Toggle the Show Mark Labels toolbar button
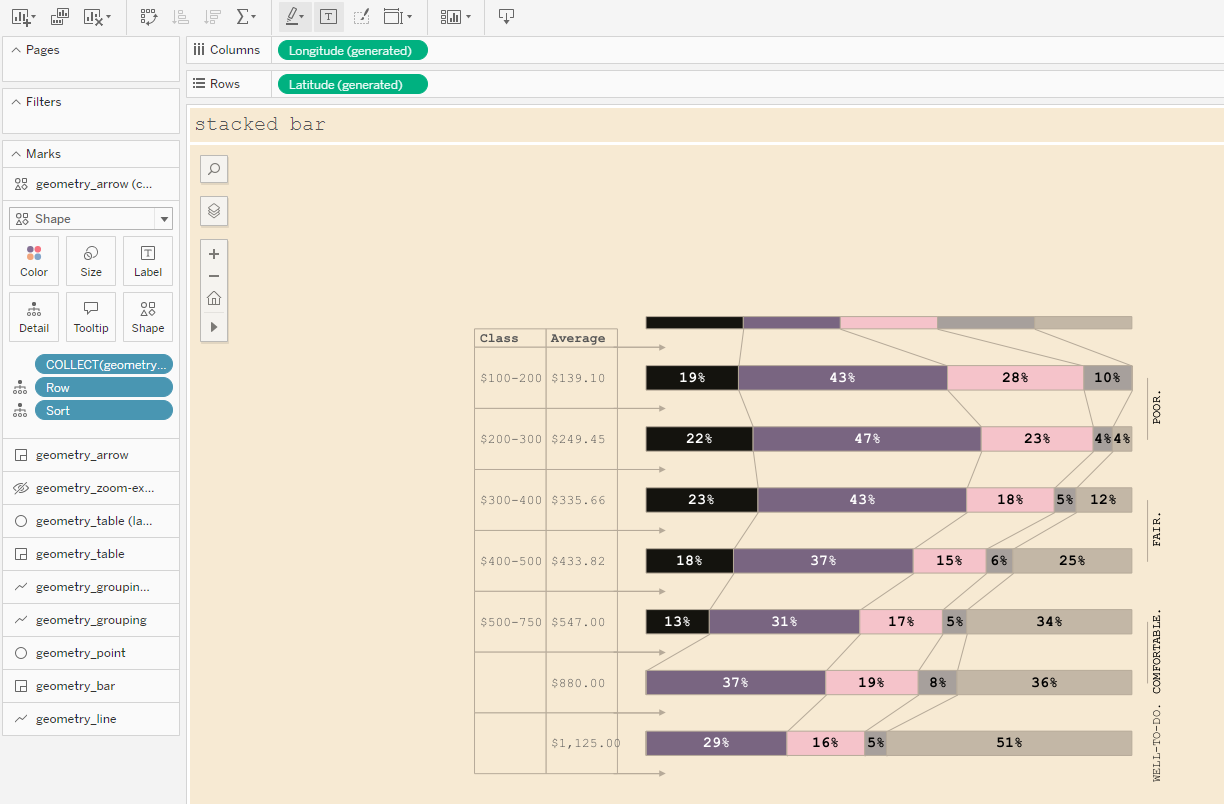 [x=328, y=16]
